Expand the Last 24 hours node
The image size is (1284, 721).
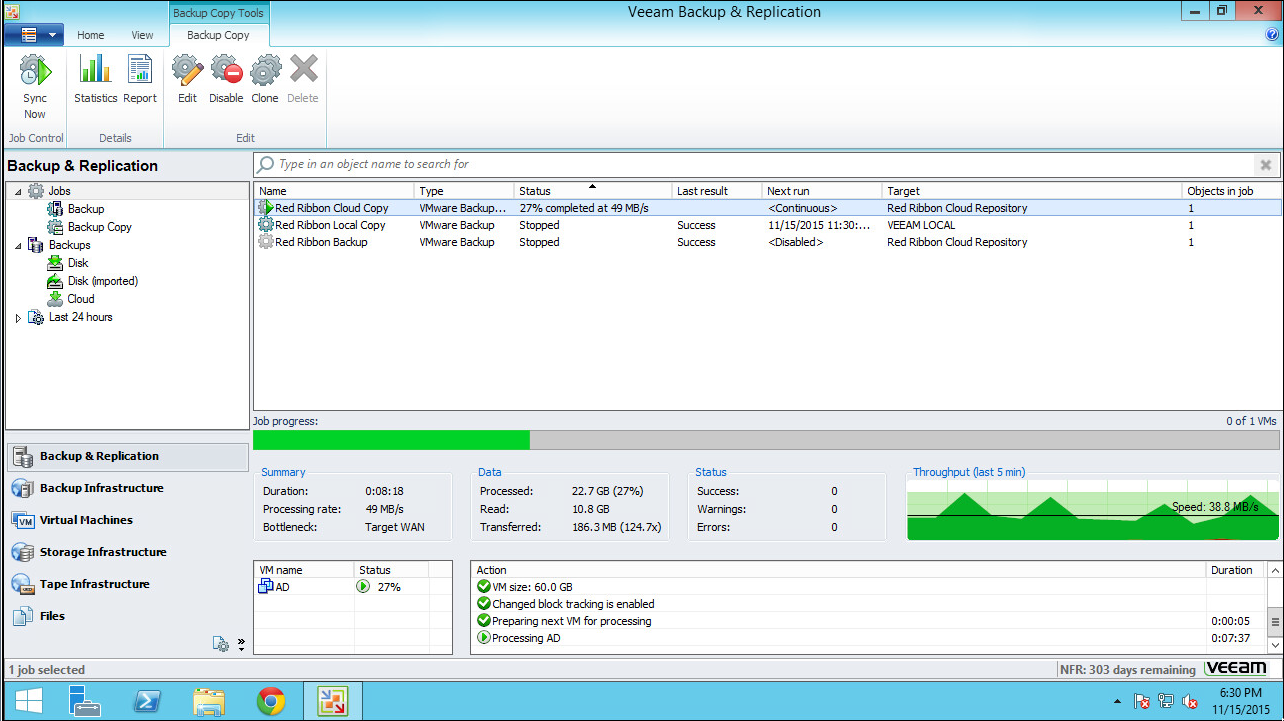[18, 318]
